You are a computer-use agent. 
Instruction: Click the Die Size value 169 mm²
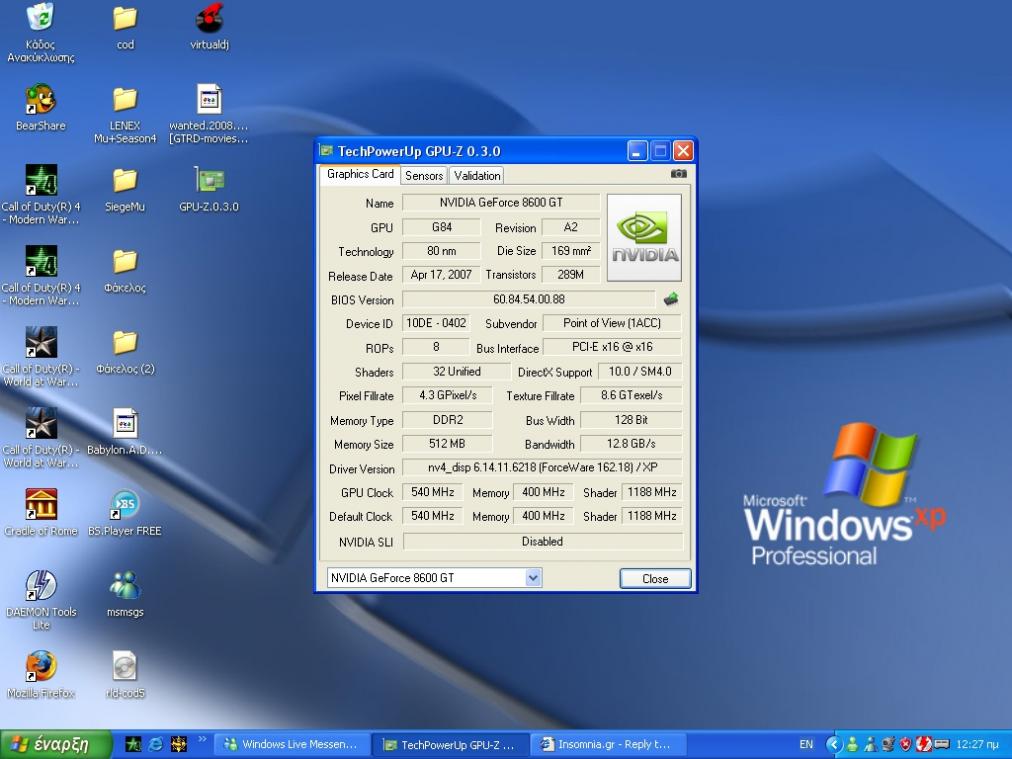pyautogui.click(x=571, y=251)
